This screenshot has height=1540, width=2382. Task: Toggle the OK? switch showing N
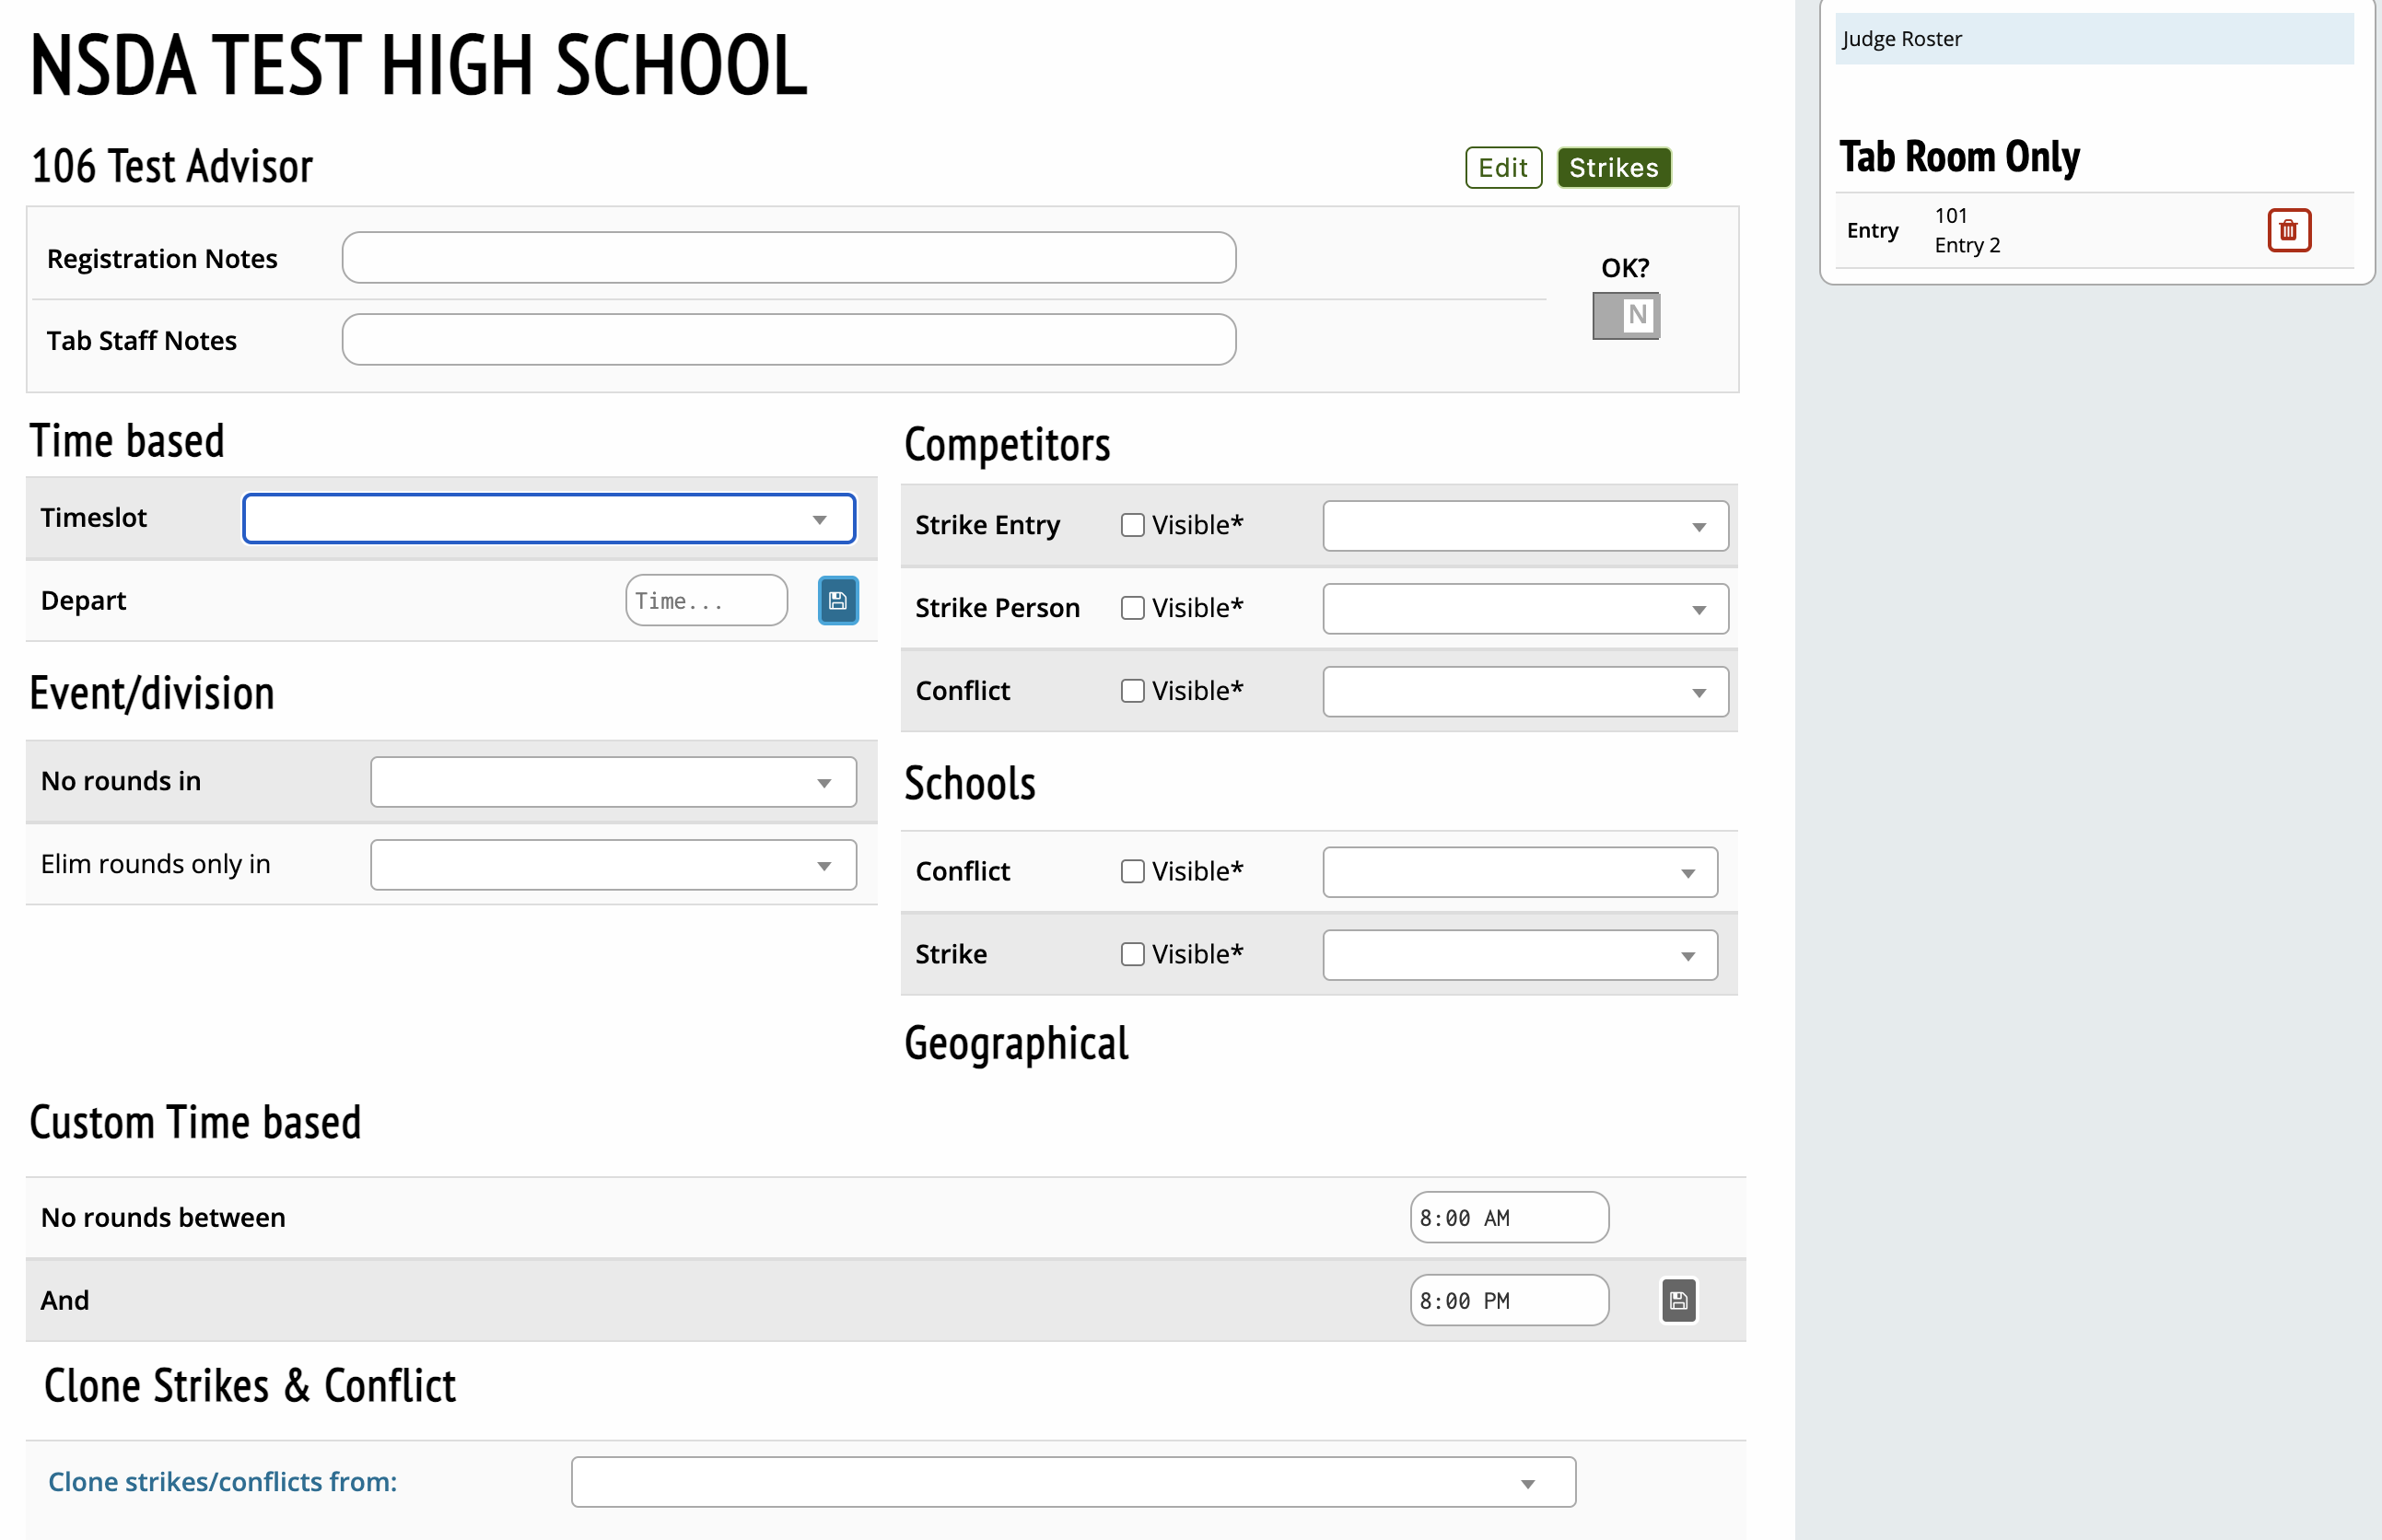(1625, 316)
